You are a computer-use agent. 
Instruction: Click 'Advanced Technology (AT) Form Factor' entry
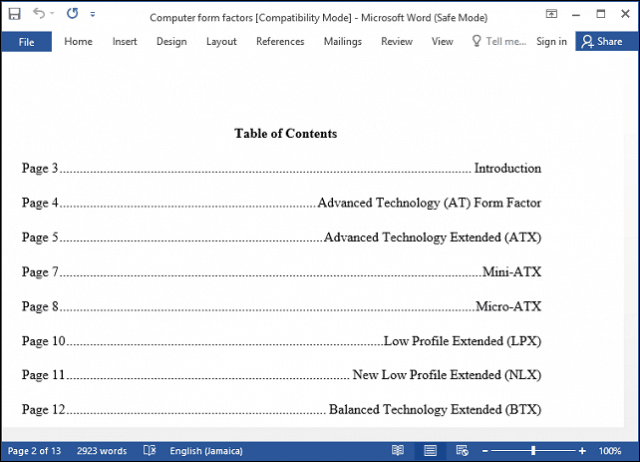click(x=429, y=203)
